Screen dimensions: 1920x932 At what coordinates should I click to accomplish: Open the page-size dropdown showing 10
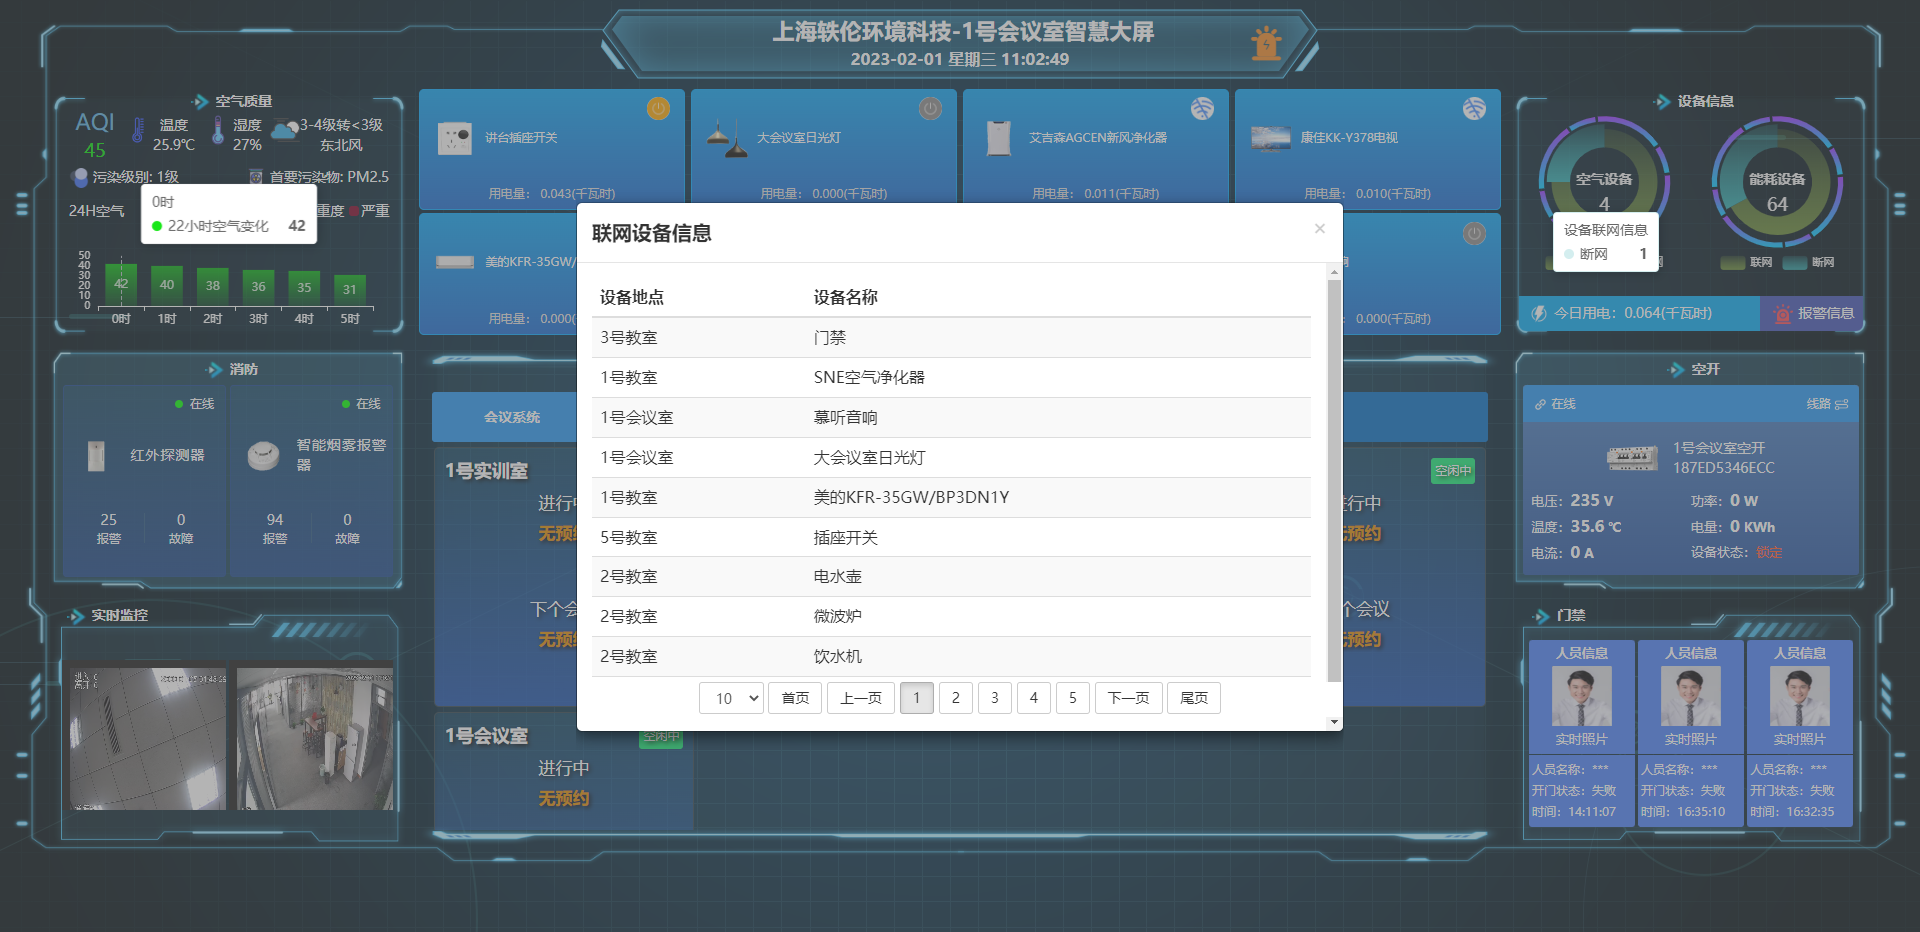(x=731, y=698)
